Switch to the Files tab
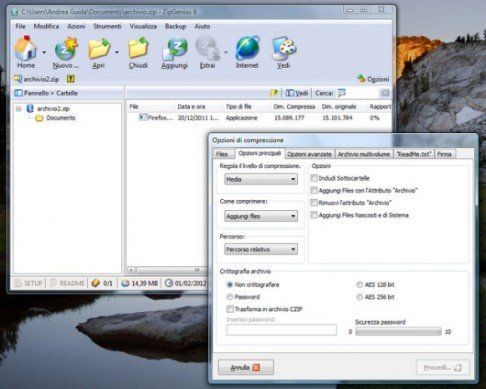Screen dimensions: 486x389 coord(222,154)
